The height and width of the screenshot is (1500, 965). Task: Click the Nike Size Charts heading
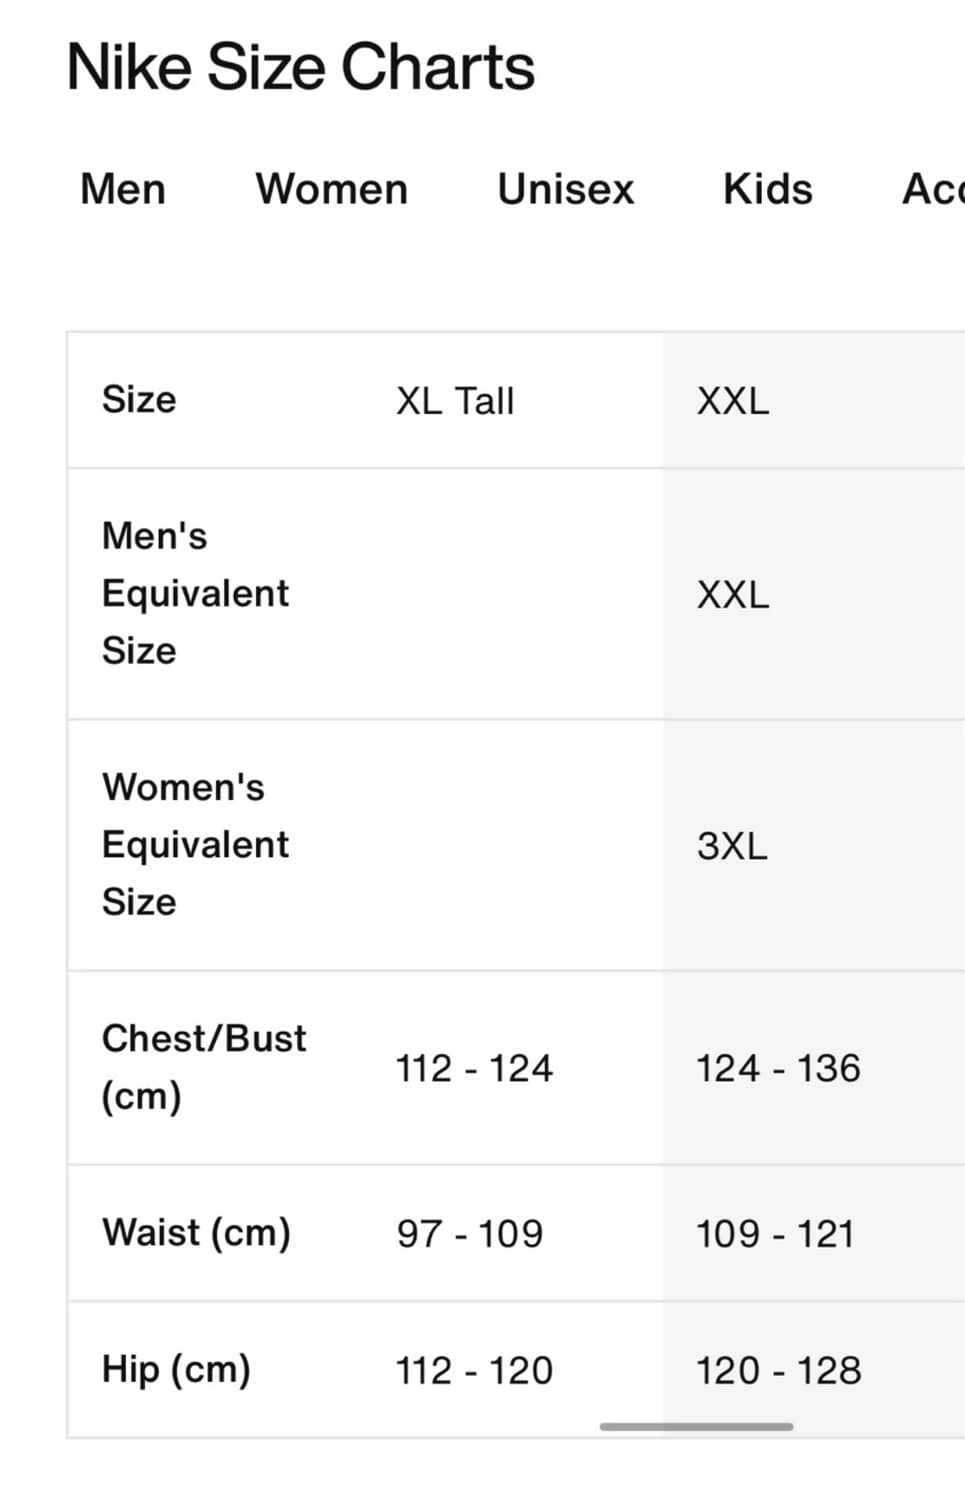[300, 67]
